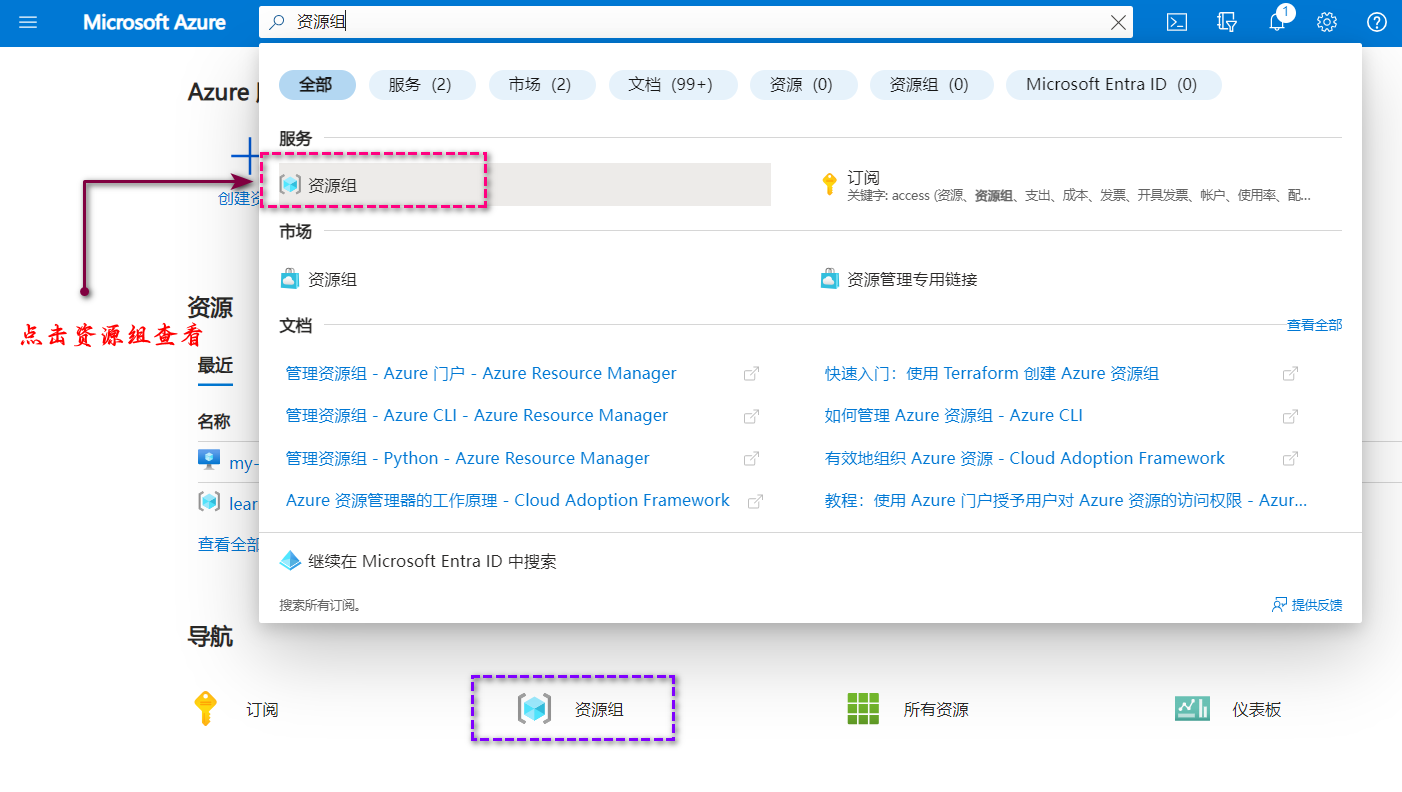Click 查看全部 for 文档
Screen dimensions: 1402x792
tap(1314, 325)
